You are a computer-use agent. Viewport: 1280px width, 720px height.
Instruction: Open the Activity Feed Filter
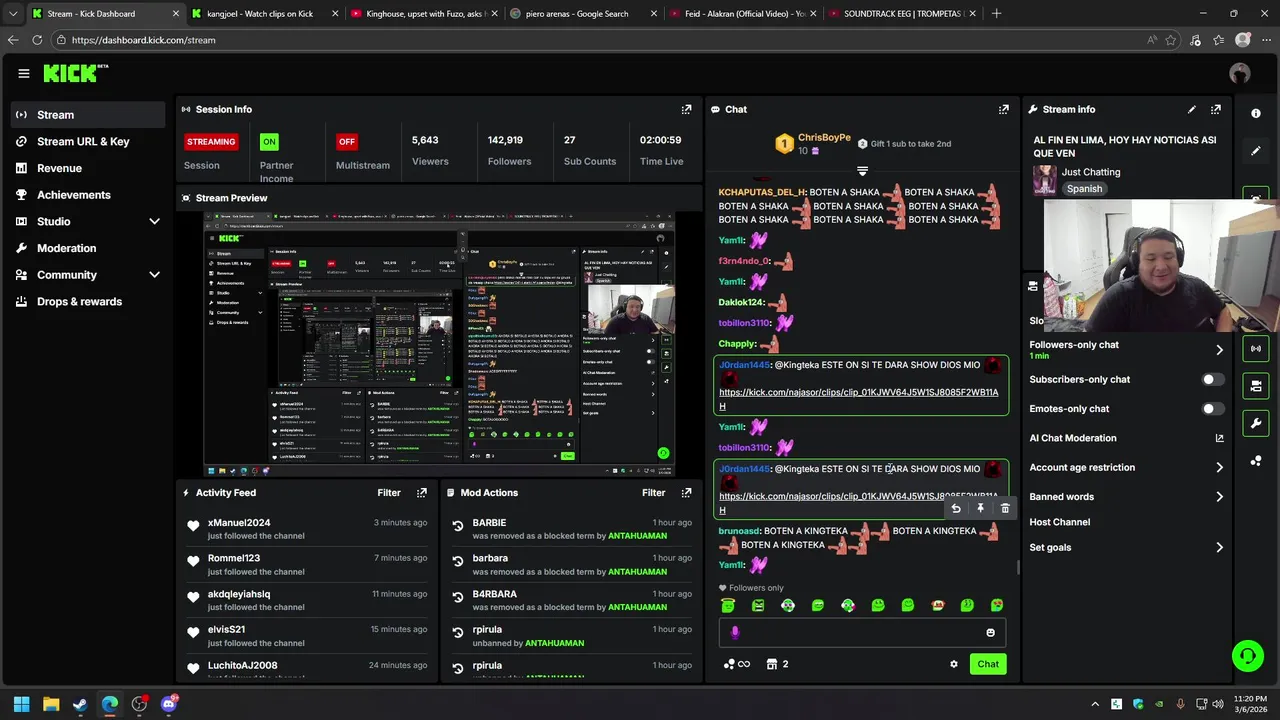tap(388, 492)
